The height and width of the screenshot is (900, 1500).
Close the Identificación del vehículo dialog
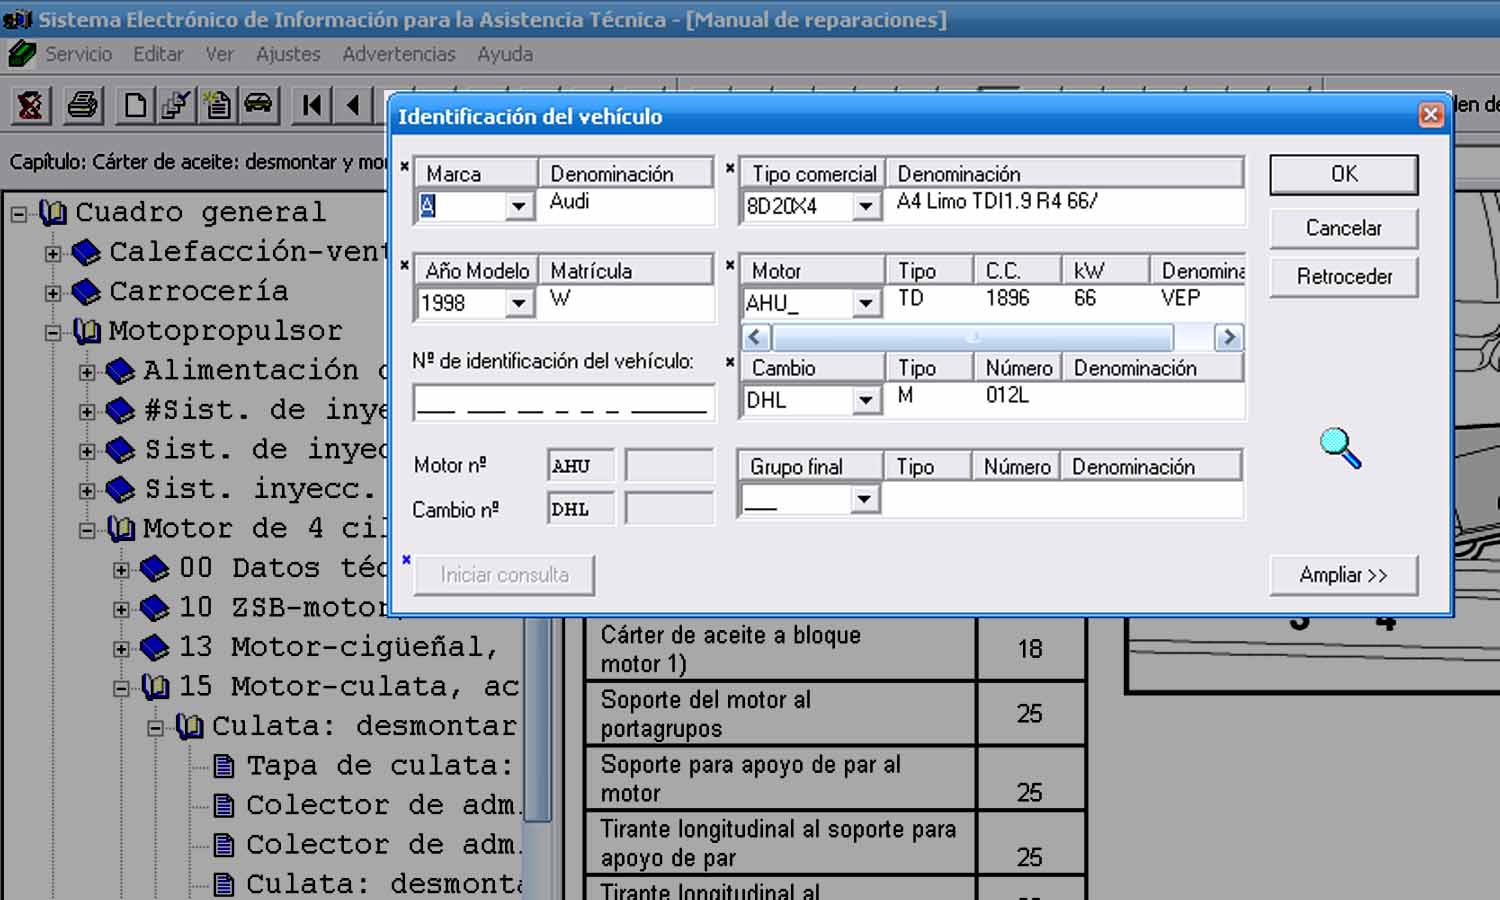point(1431,115)
